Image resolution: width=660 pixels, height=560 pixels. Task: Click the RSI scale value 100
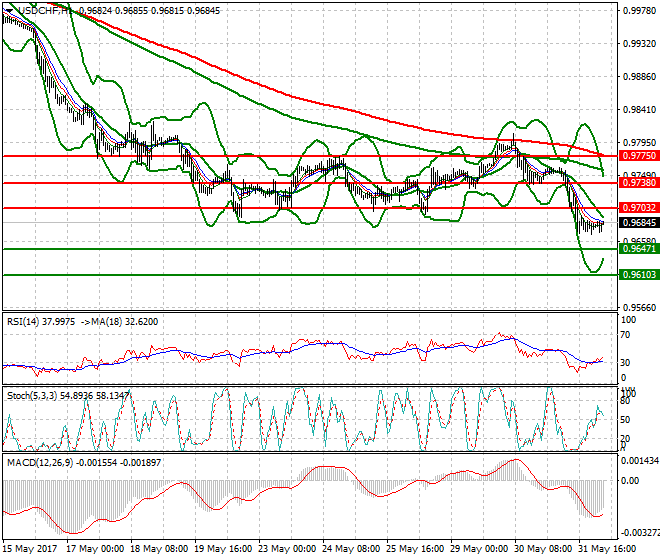(629, 320)
